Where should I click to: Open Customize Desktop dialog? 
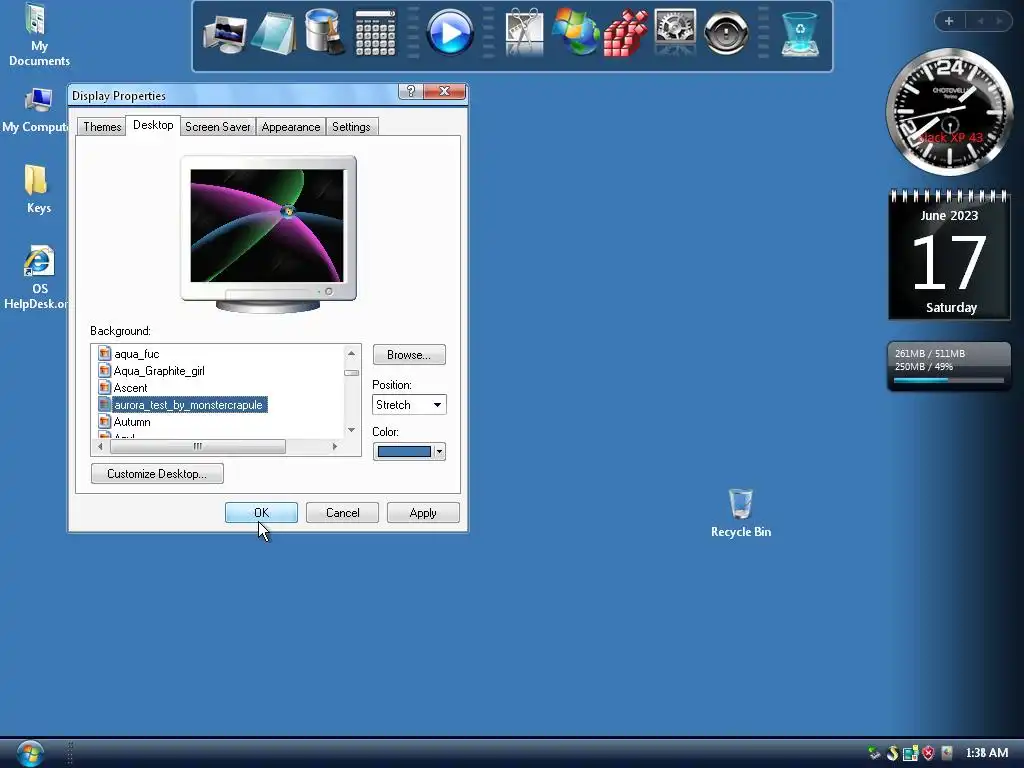click(157, 473)
